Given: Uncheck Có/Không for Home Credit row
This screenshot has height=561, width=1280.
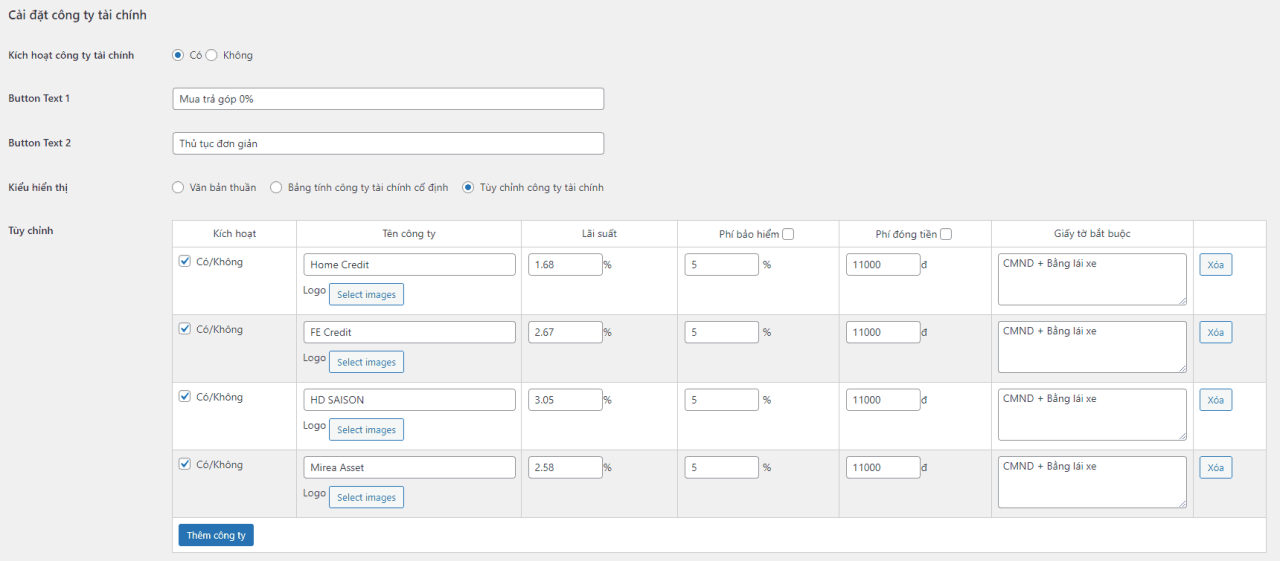Looking at the screenshot, I should pos(184,261).
